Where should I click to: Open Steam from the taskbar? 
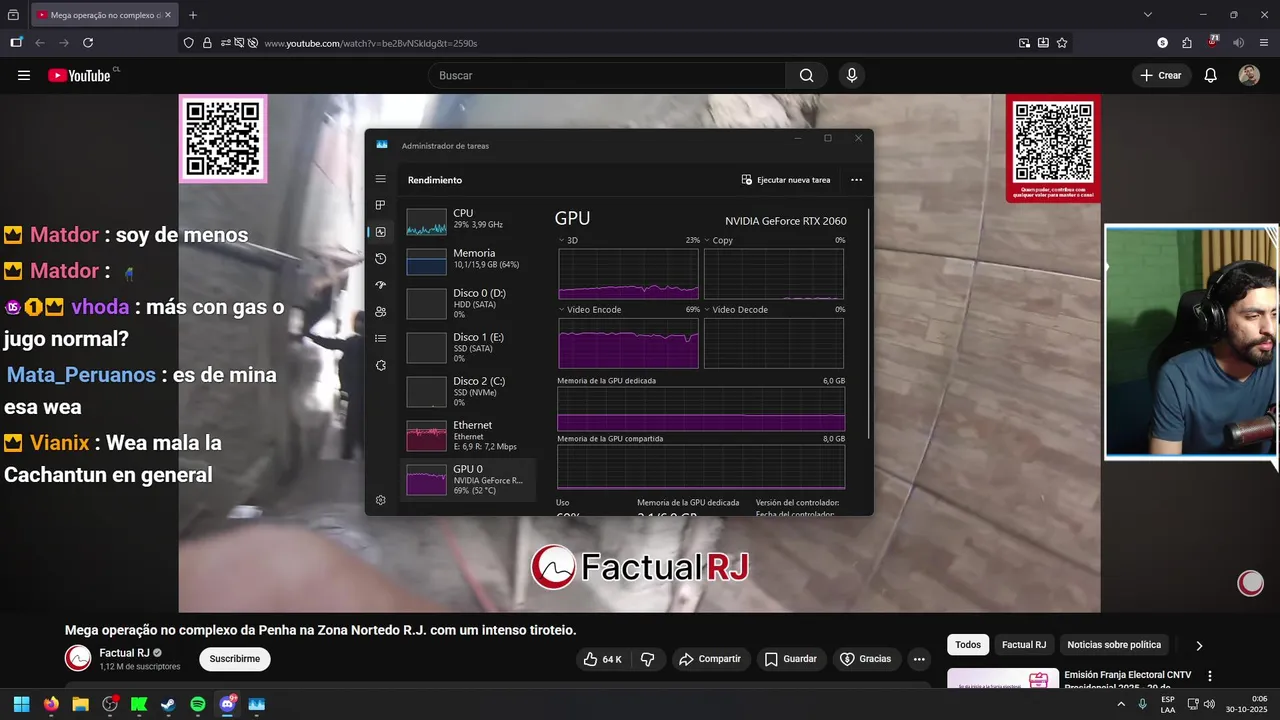pos(168,704)
